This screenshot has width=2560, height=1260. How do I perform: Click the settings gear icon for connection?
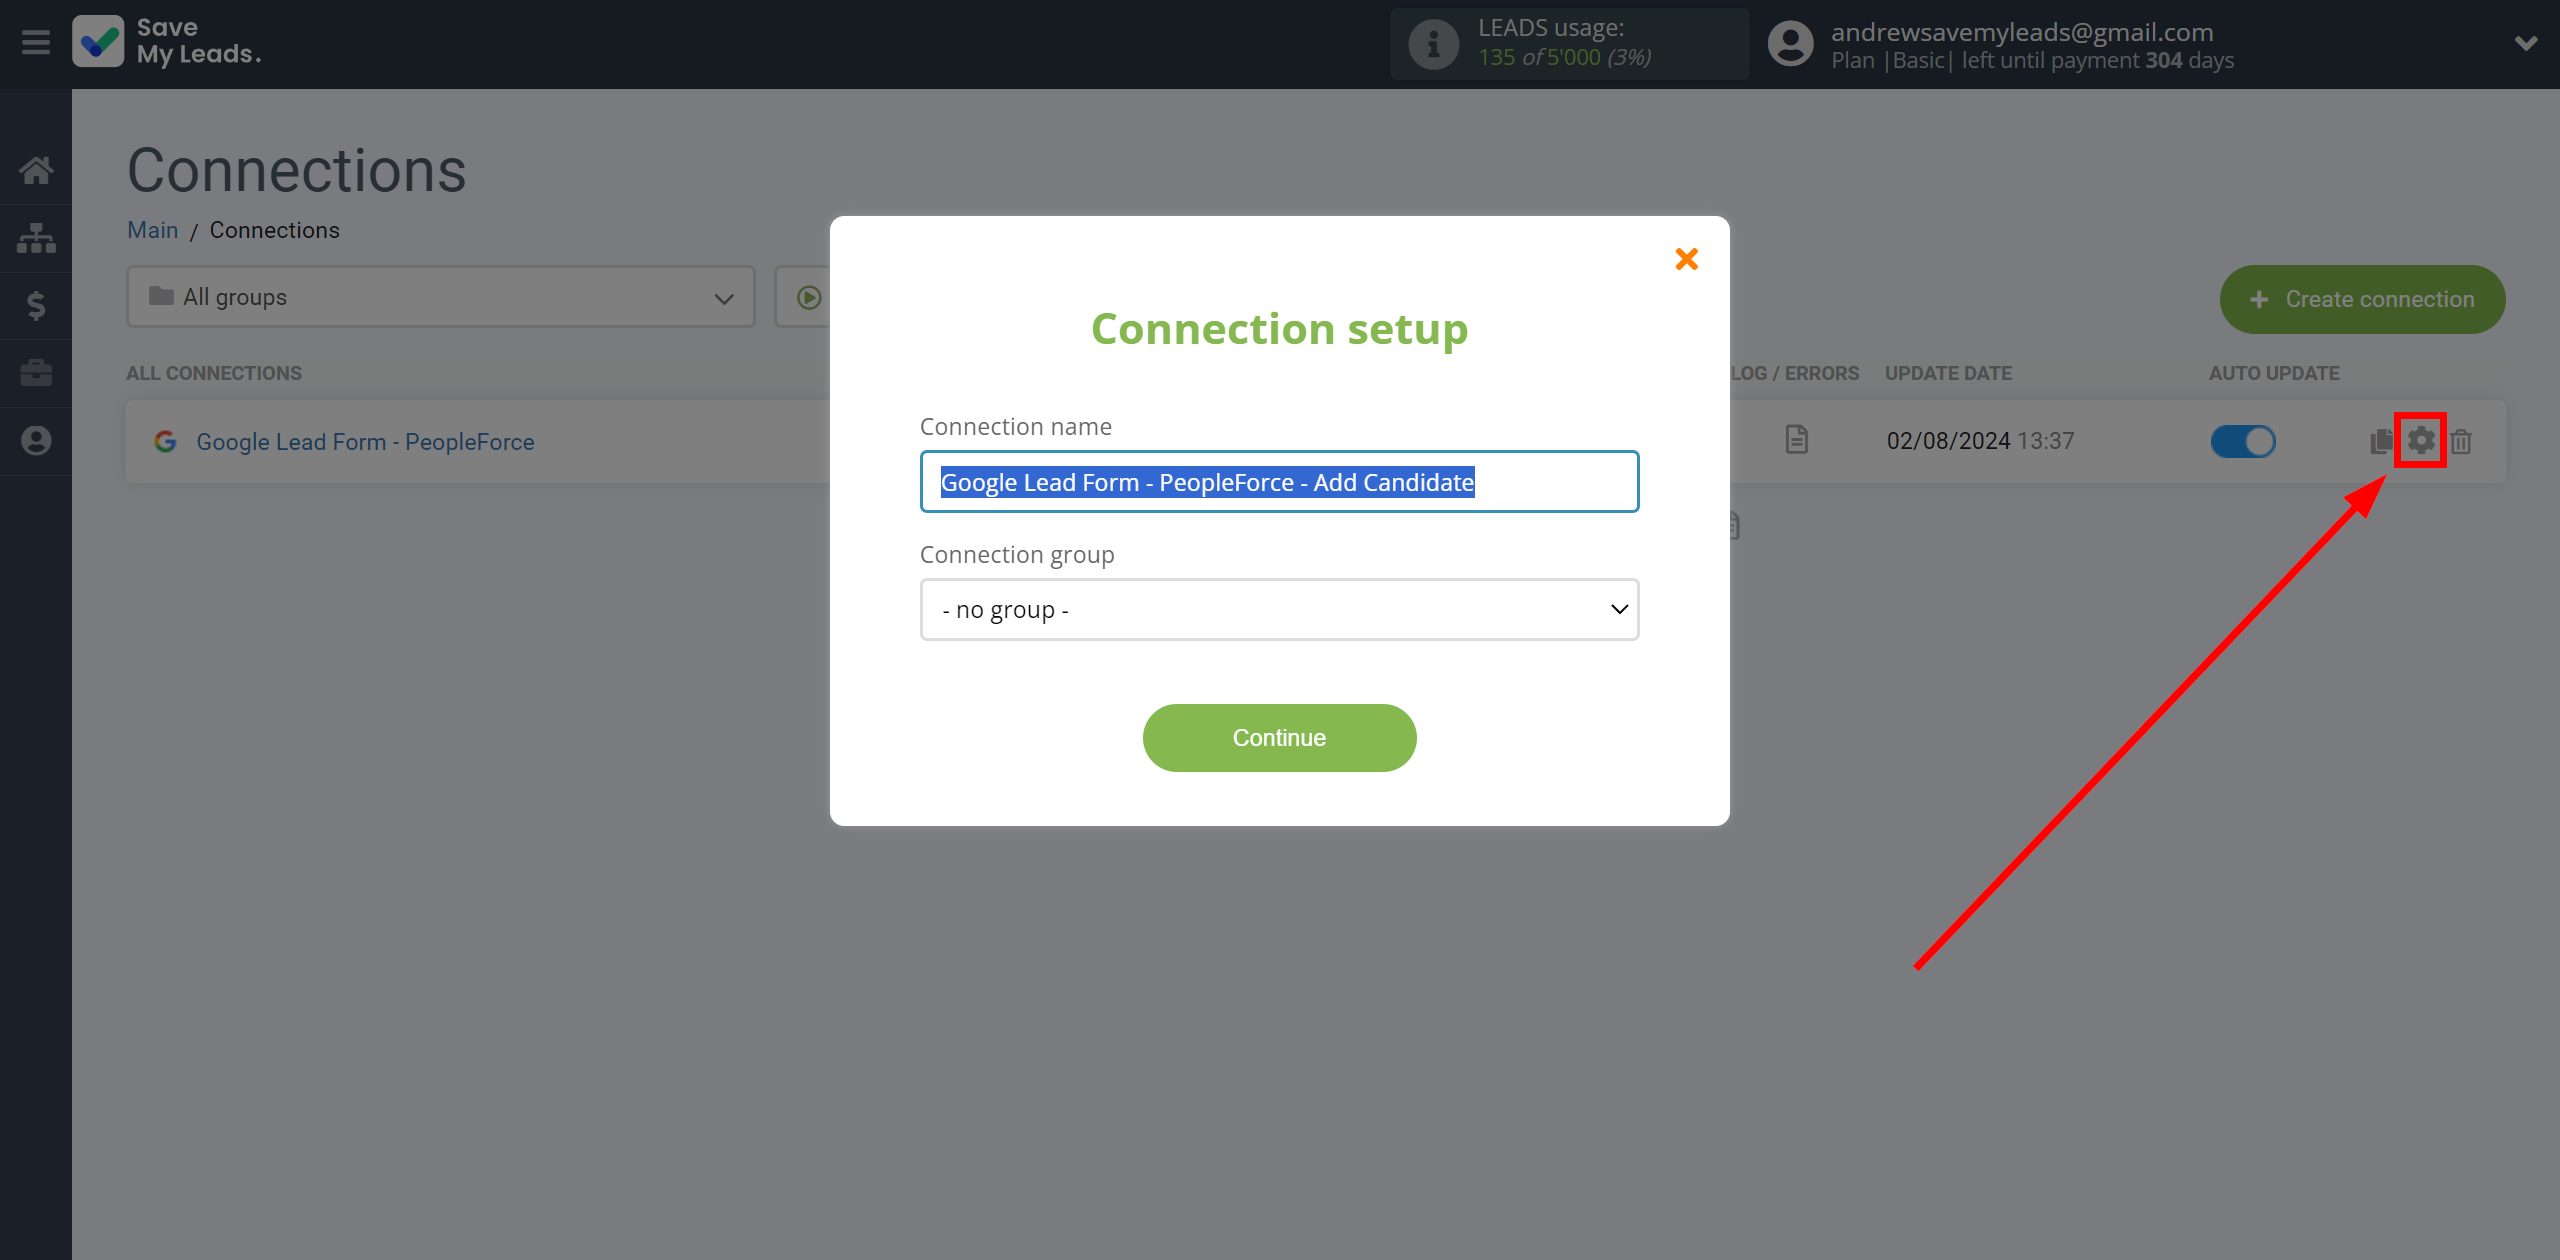point(2421,441)
